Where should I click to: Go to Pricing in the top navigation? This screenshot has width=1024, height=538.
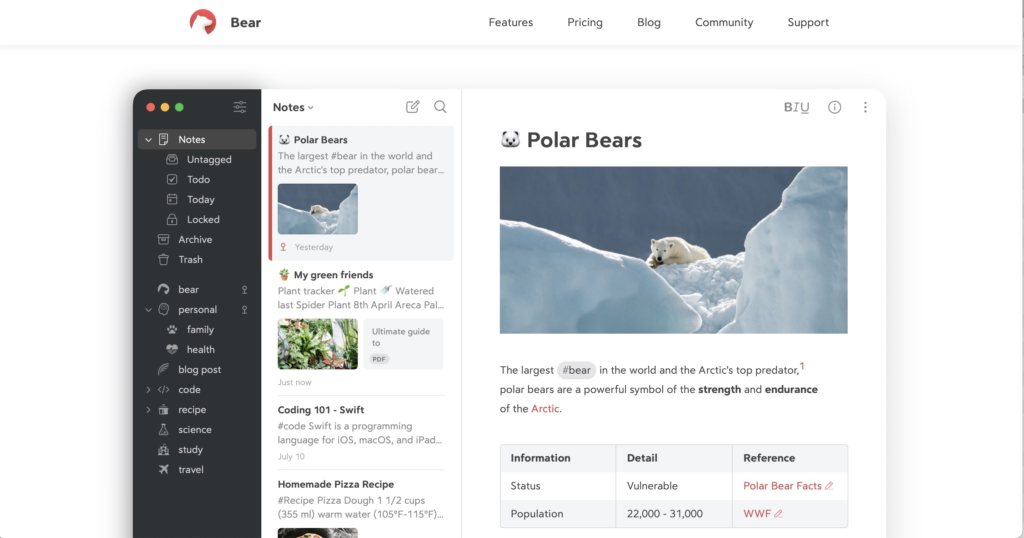(x=584, y=22)
